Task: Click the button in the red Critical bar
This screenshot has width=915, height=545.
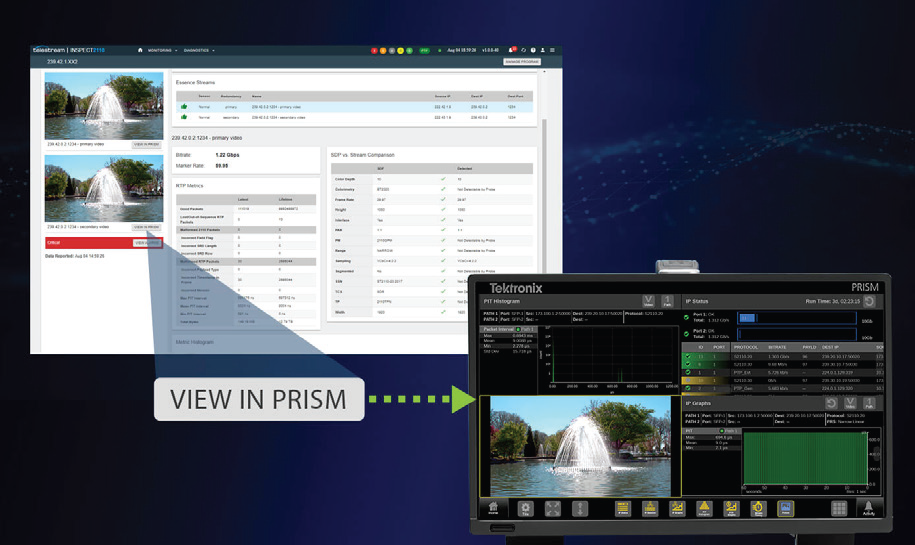Action: [147, 243]
